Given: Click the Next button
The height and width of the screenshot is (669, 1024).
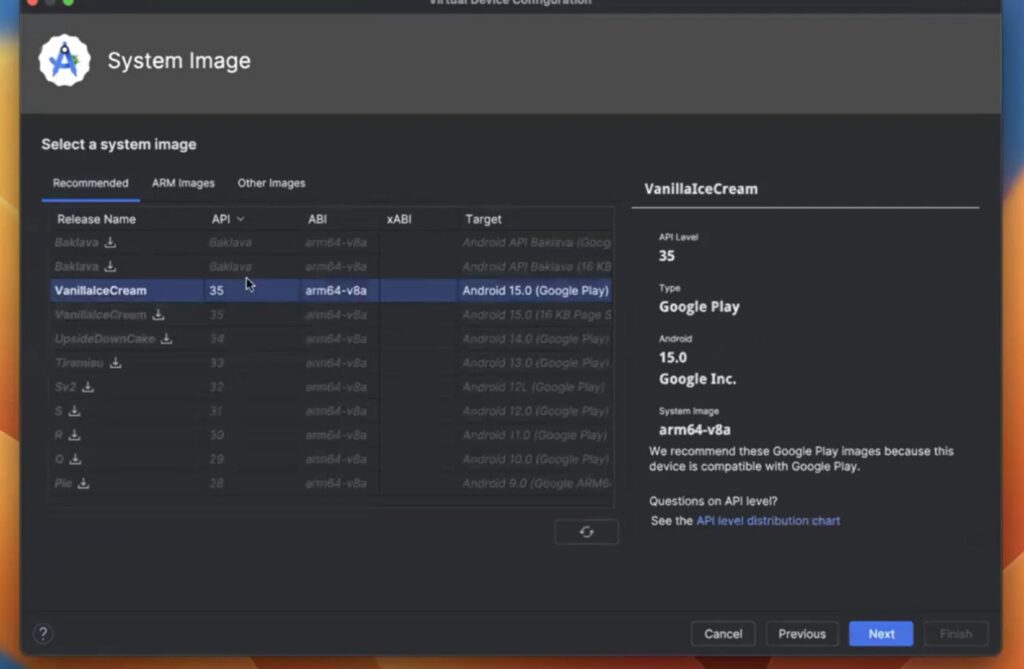Looking at the screenshot, I should point(880,633).
